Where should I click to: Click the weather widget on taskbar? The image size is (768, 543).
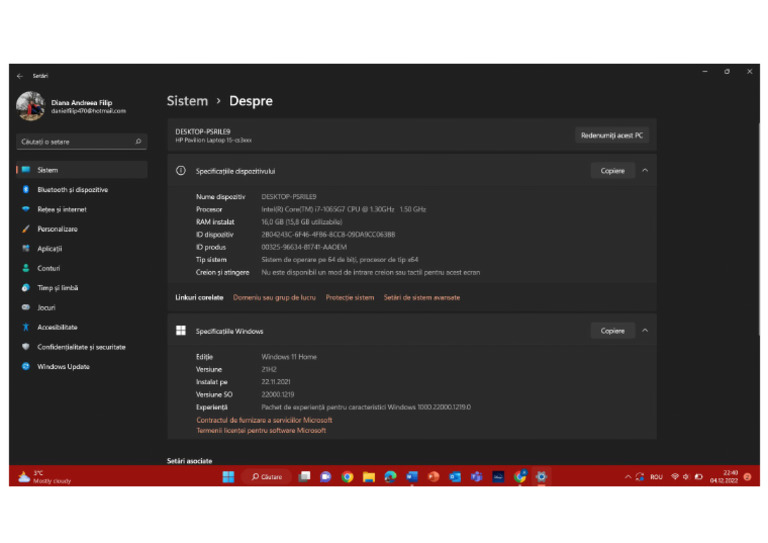[45, 477]
